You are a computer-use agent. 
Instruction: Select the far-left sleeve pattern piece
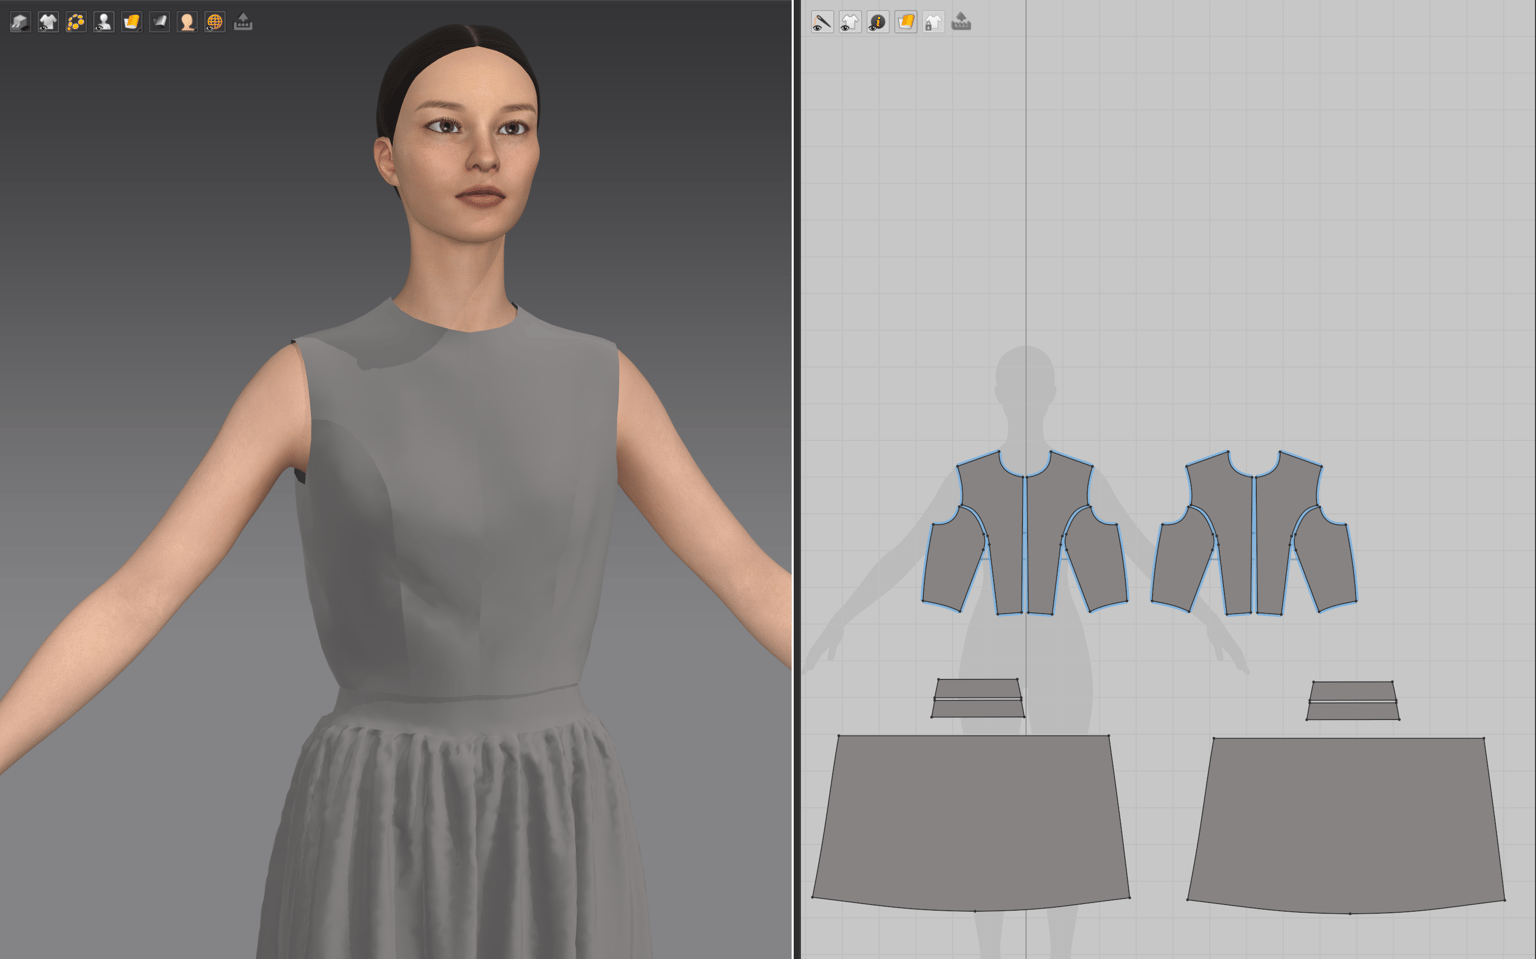pyautogui.click(x=952, y=562)
